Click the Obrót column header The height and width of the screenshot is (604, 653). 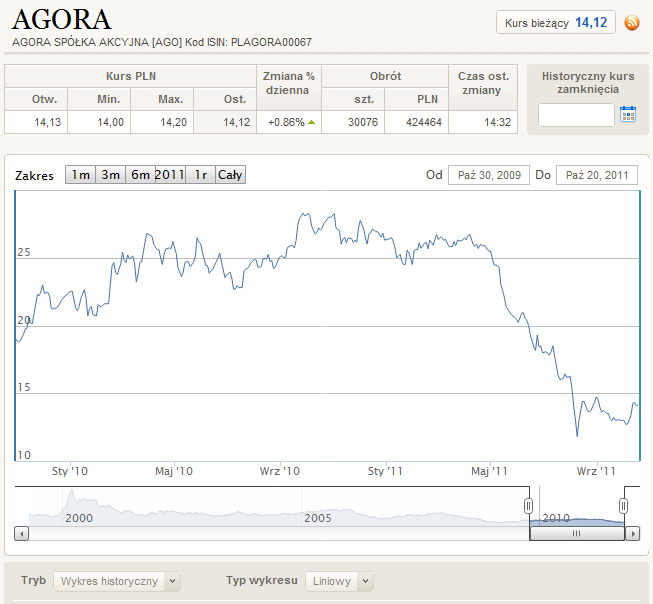coord(385,76)
